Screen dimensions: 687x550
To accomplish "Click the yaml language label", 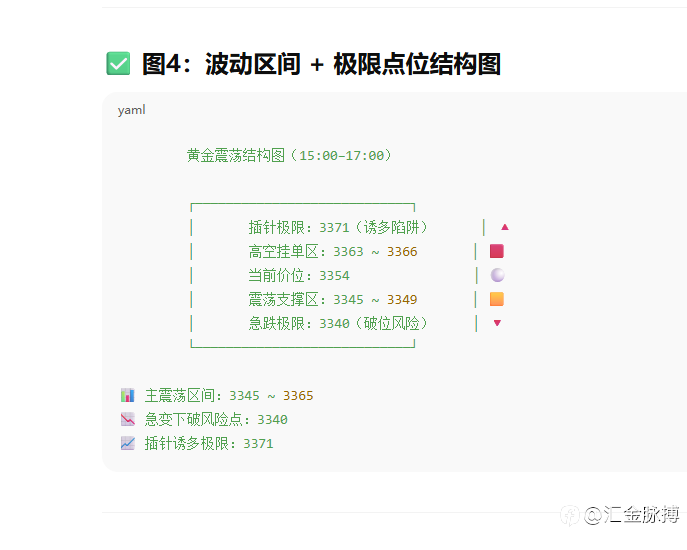I will [x=131, y=110].
